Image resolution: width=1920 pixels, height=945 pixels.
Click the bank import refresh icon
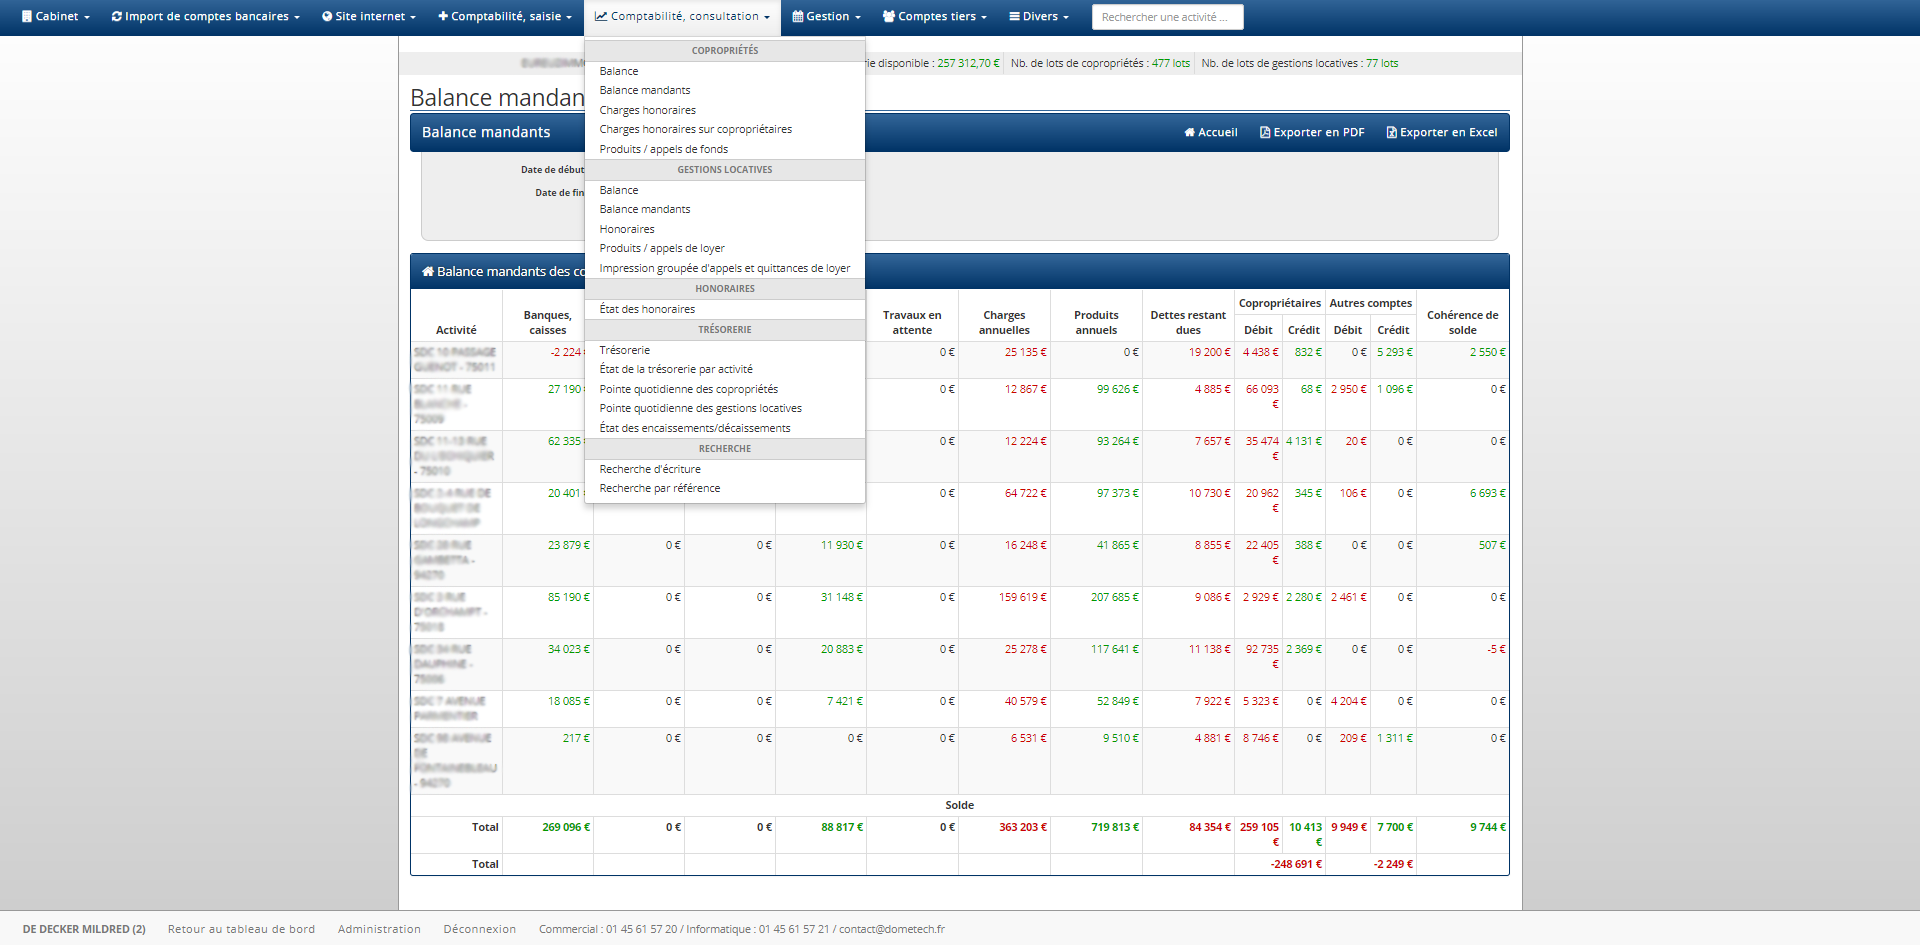(x=117, y=17)
